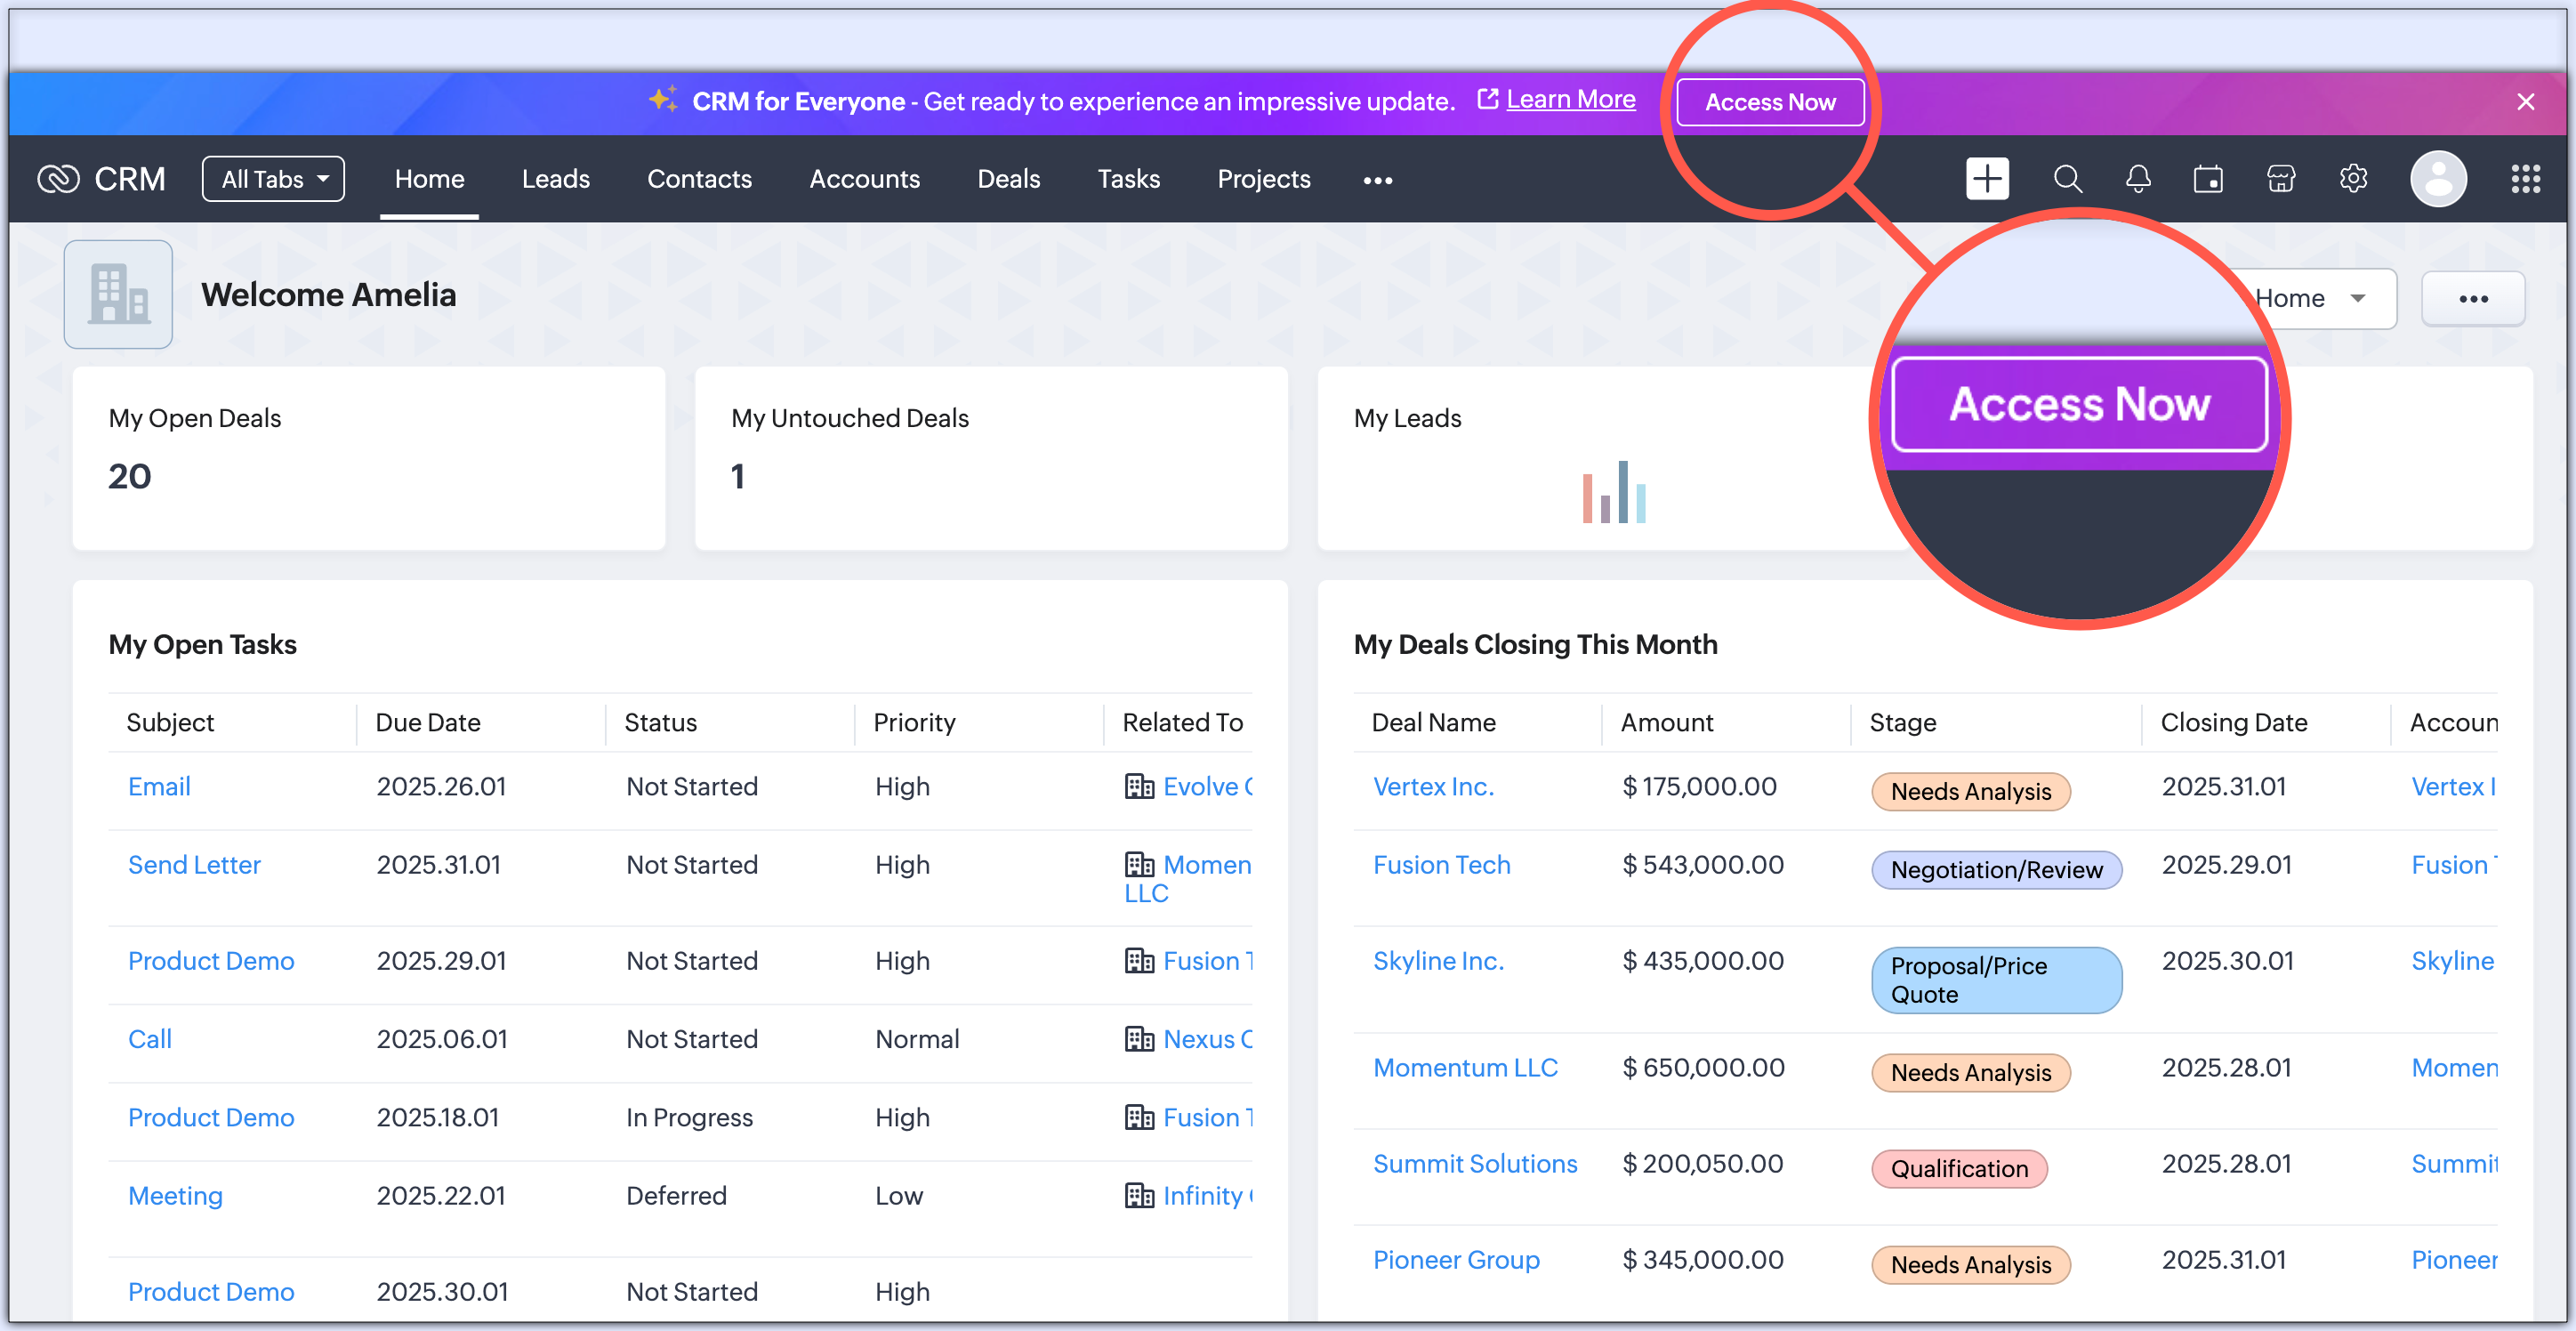Screen dimensions: 2576x1331
Task: Open the calendar icon in navbar
Action: (x=2208, y=179)
